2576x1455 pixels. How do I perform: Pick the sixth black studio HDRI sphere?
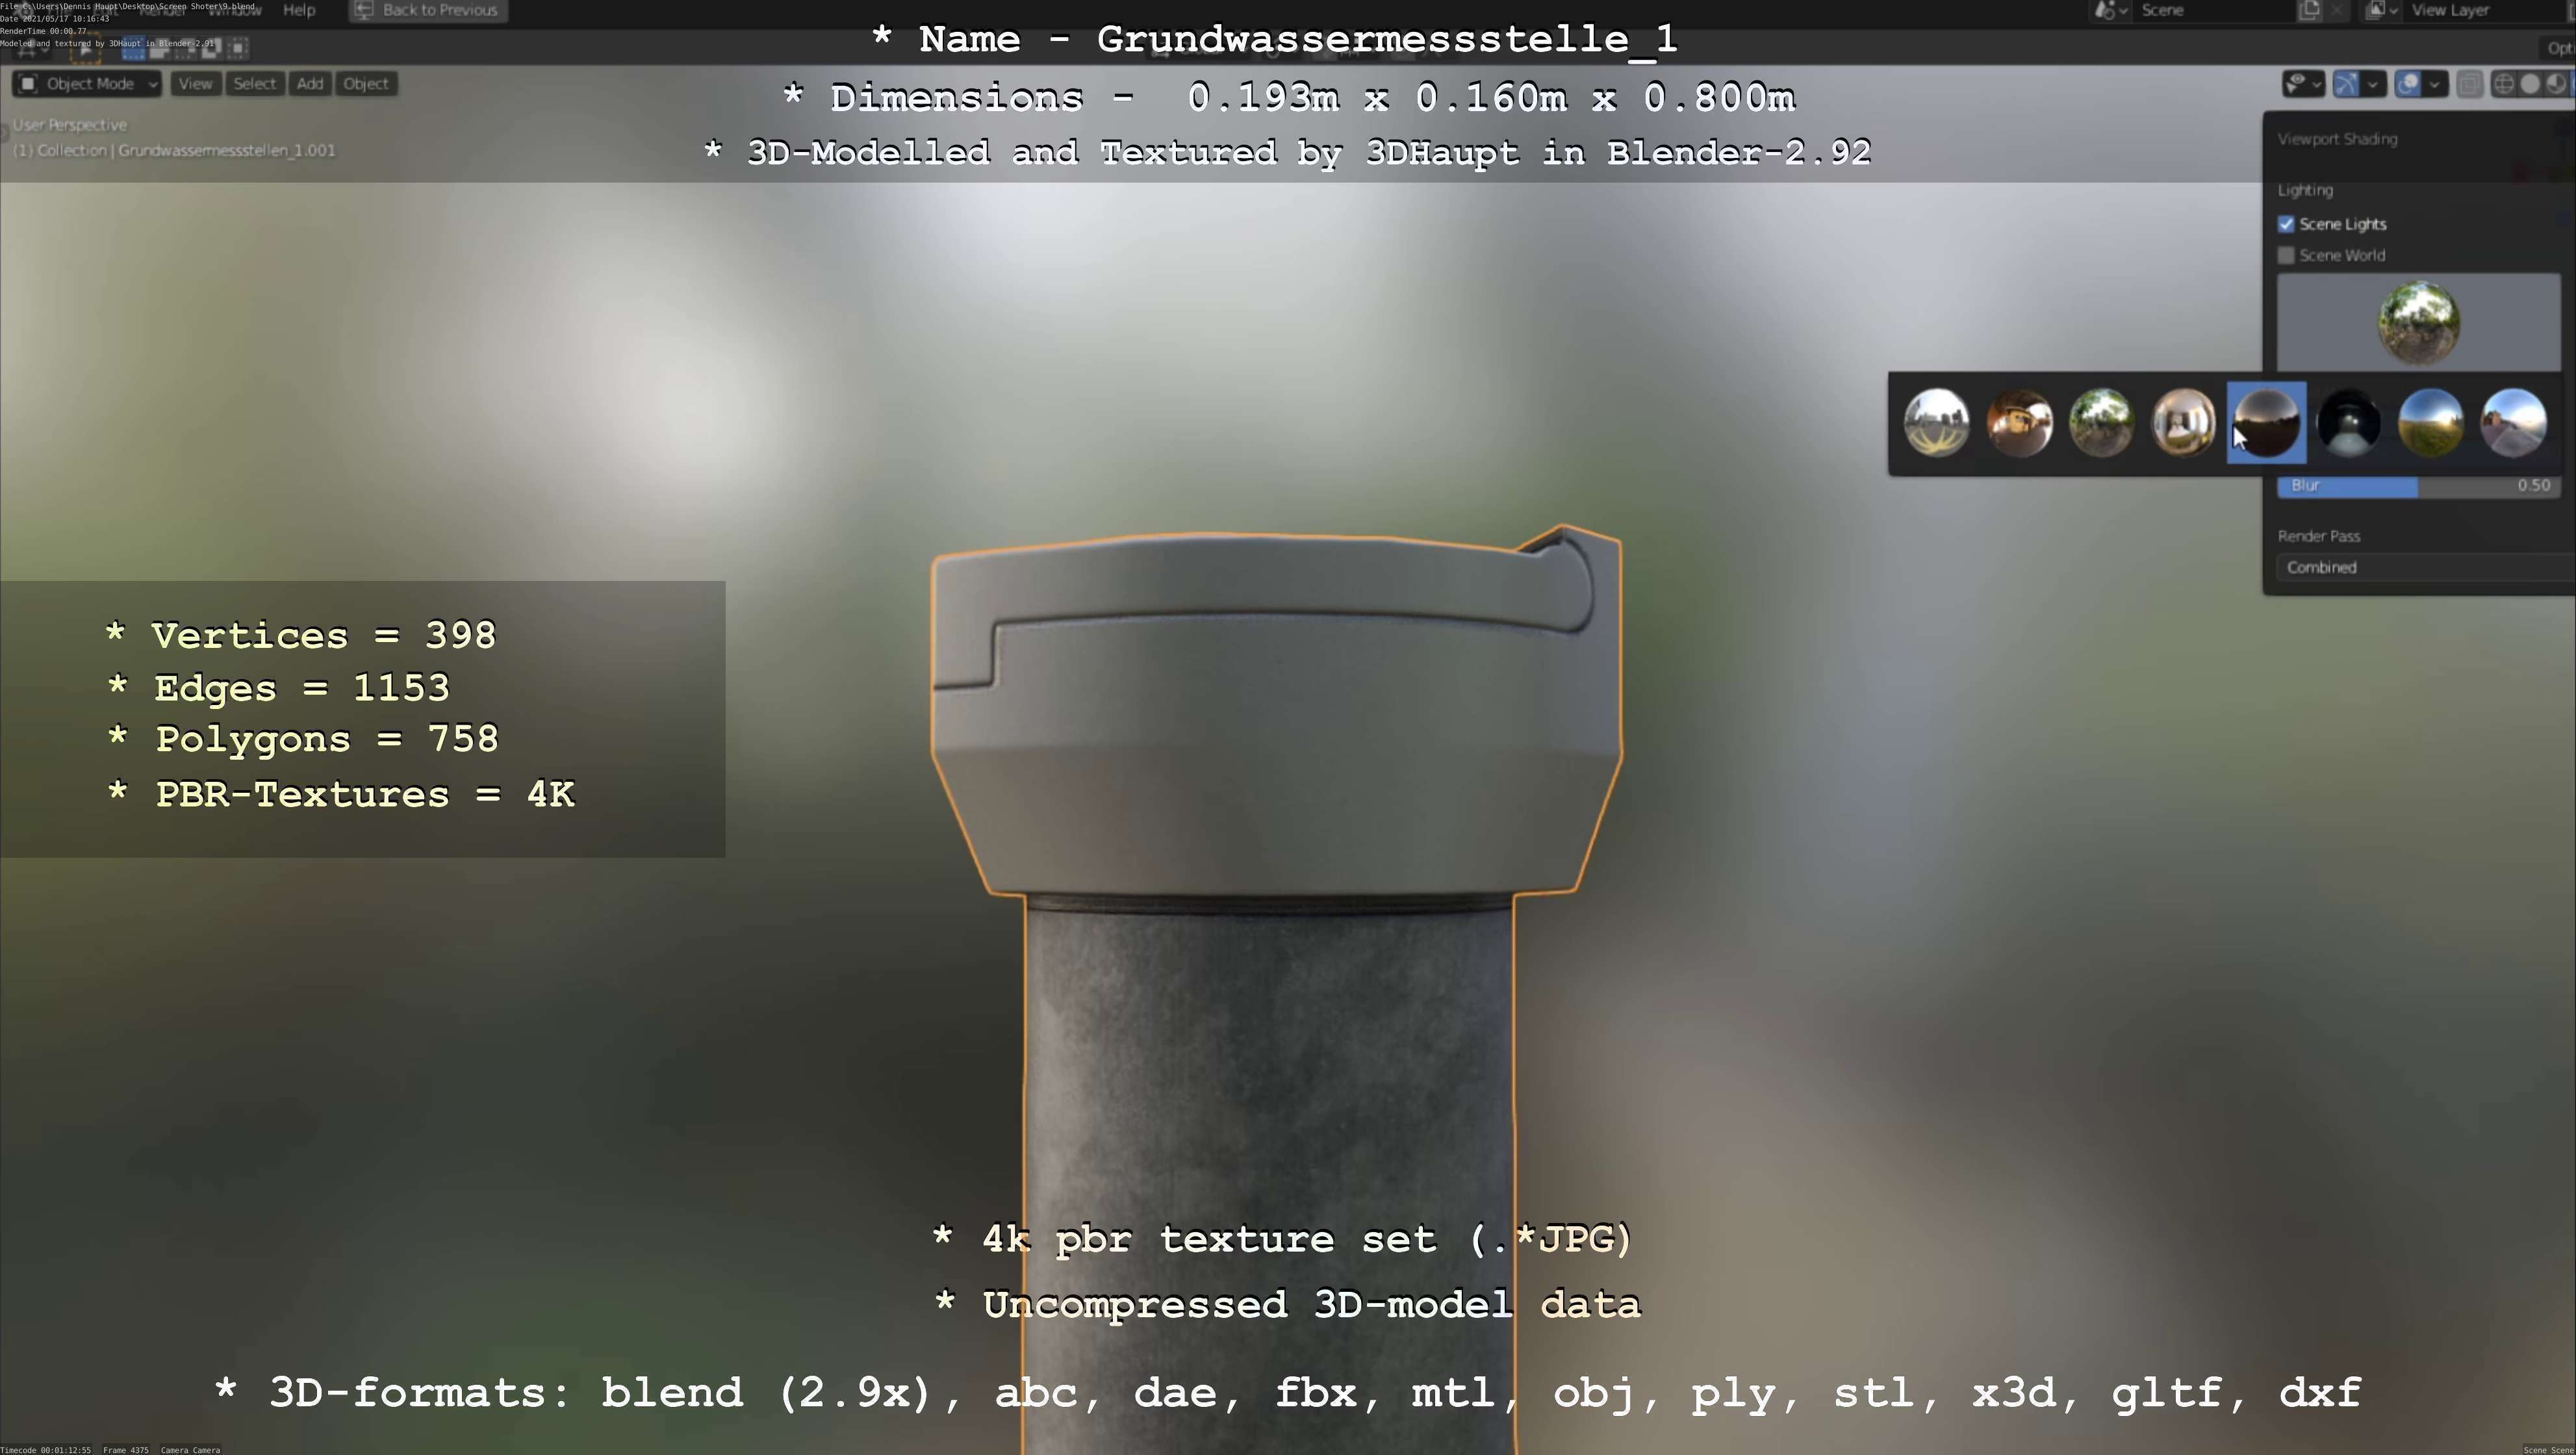[x=2348, y=422]
